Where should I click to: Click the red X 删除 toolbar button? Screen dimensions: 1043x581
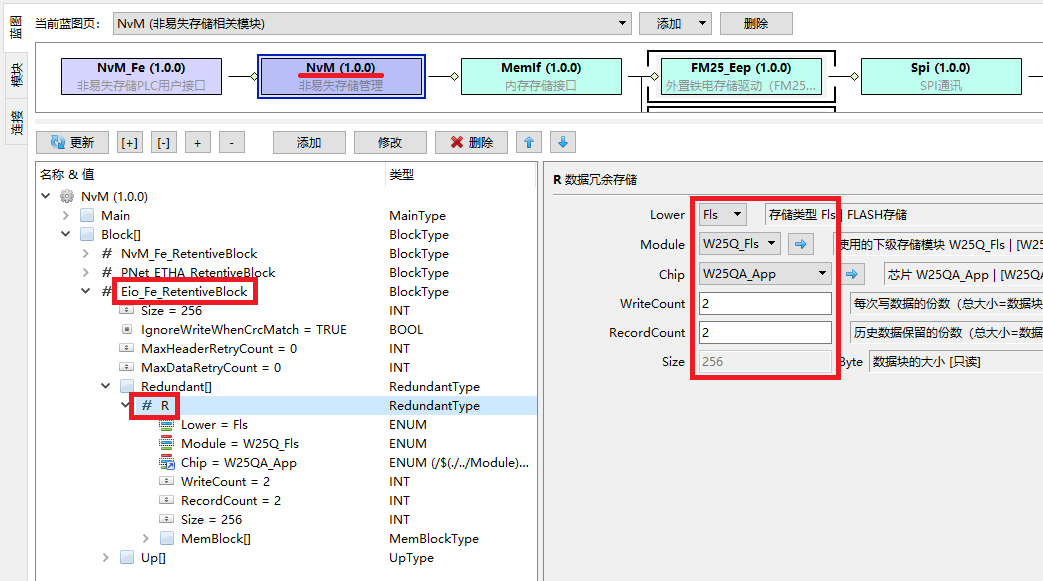471,143
